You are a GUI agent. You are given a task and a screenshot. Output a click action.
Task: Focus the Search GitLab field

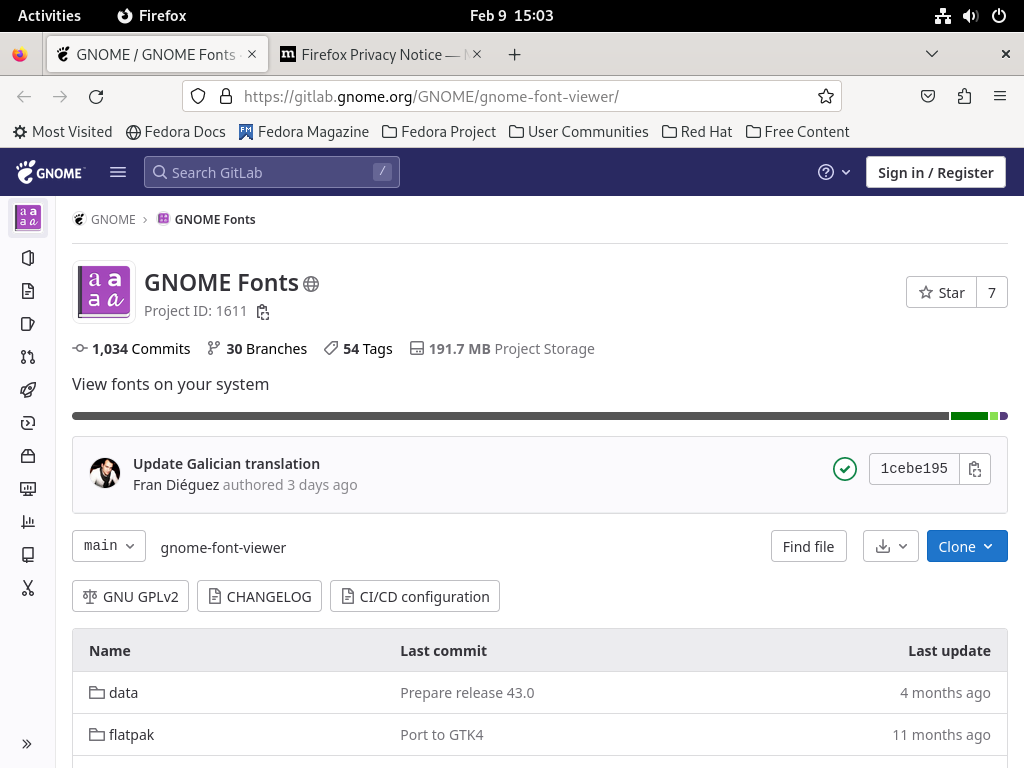(x=272, y=172)
